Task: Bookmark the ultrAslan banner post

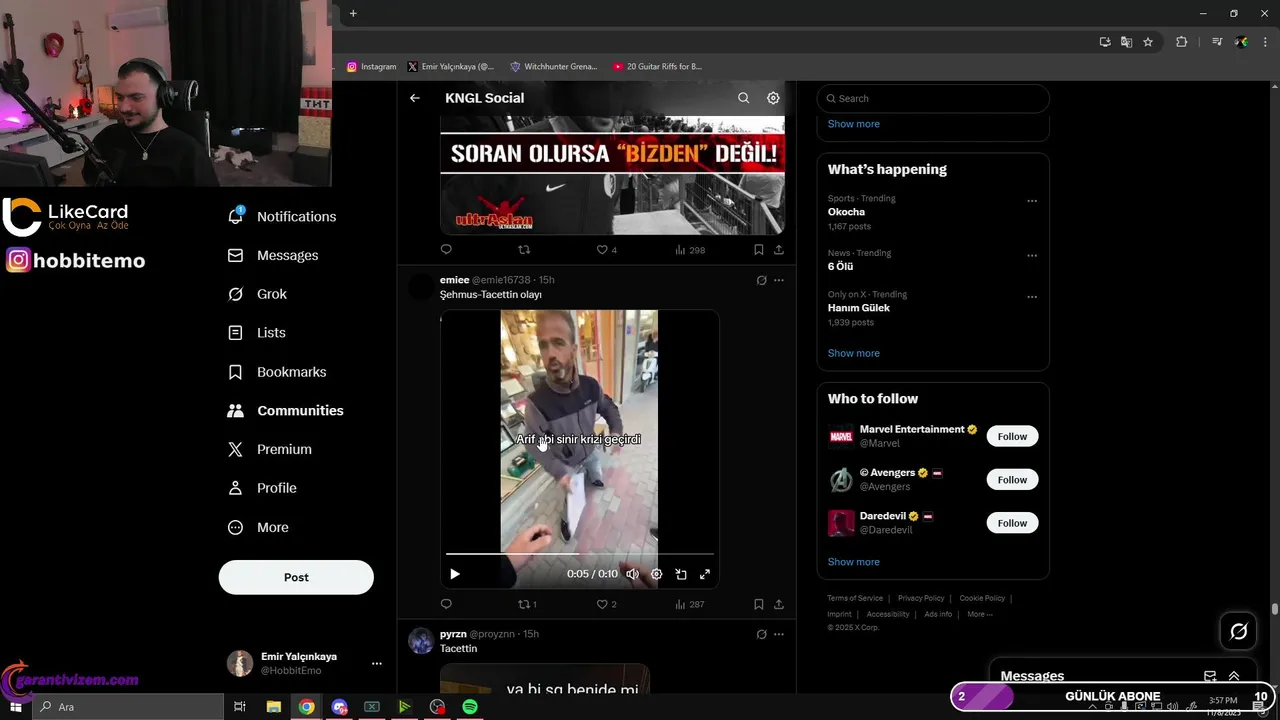Action: click(x=759, y=250)
